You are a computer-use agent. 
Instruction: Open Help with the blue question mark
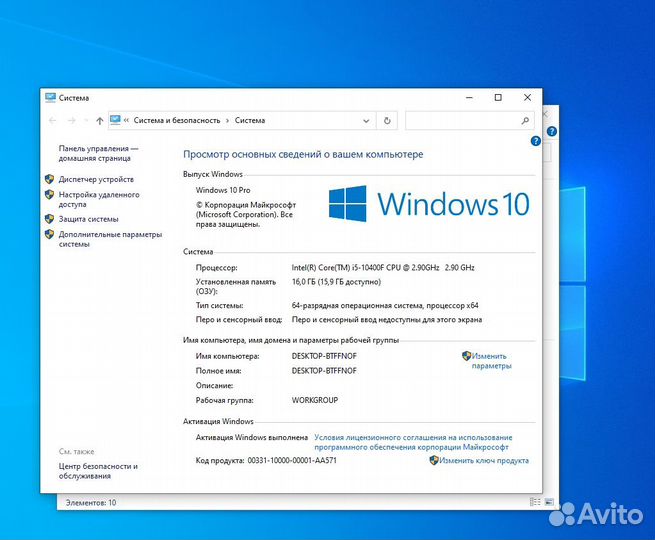[x=535, y=141]
